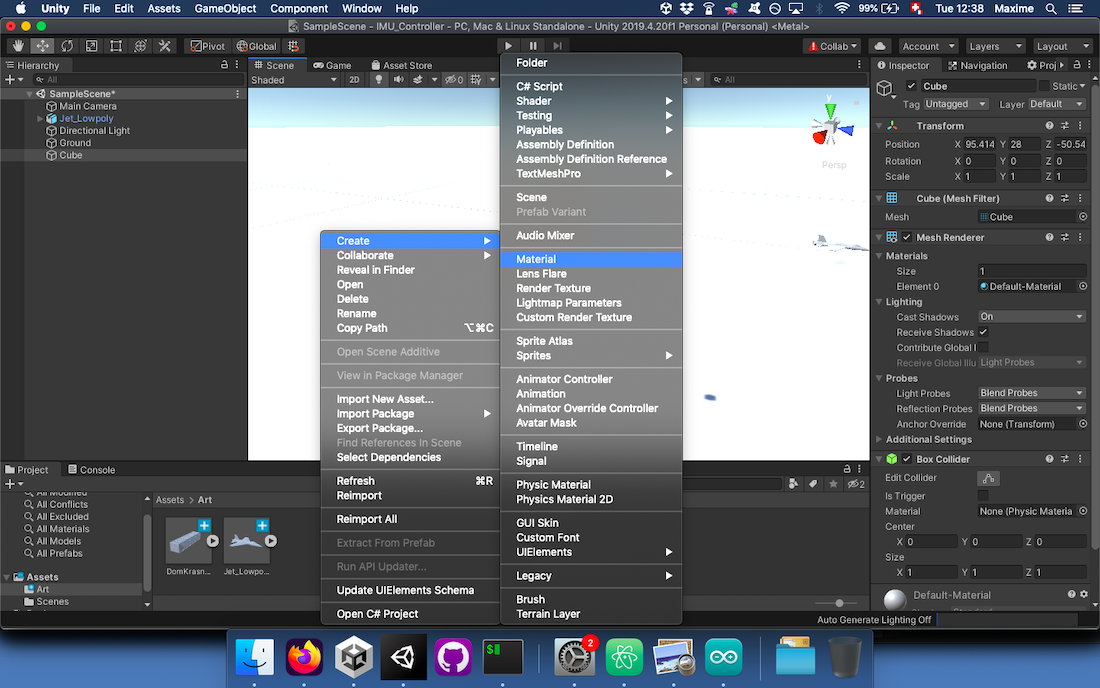Select the Move tool
The image size is (1100, 688).
click(43, 46)
